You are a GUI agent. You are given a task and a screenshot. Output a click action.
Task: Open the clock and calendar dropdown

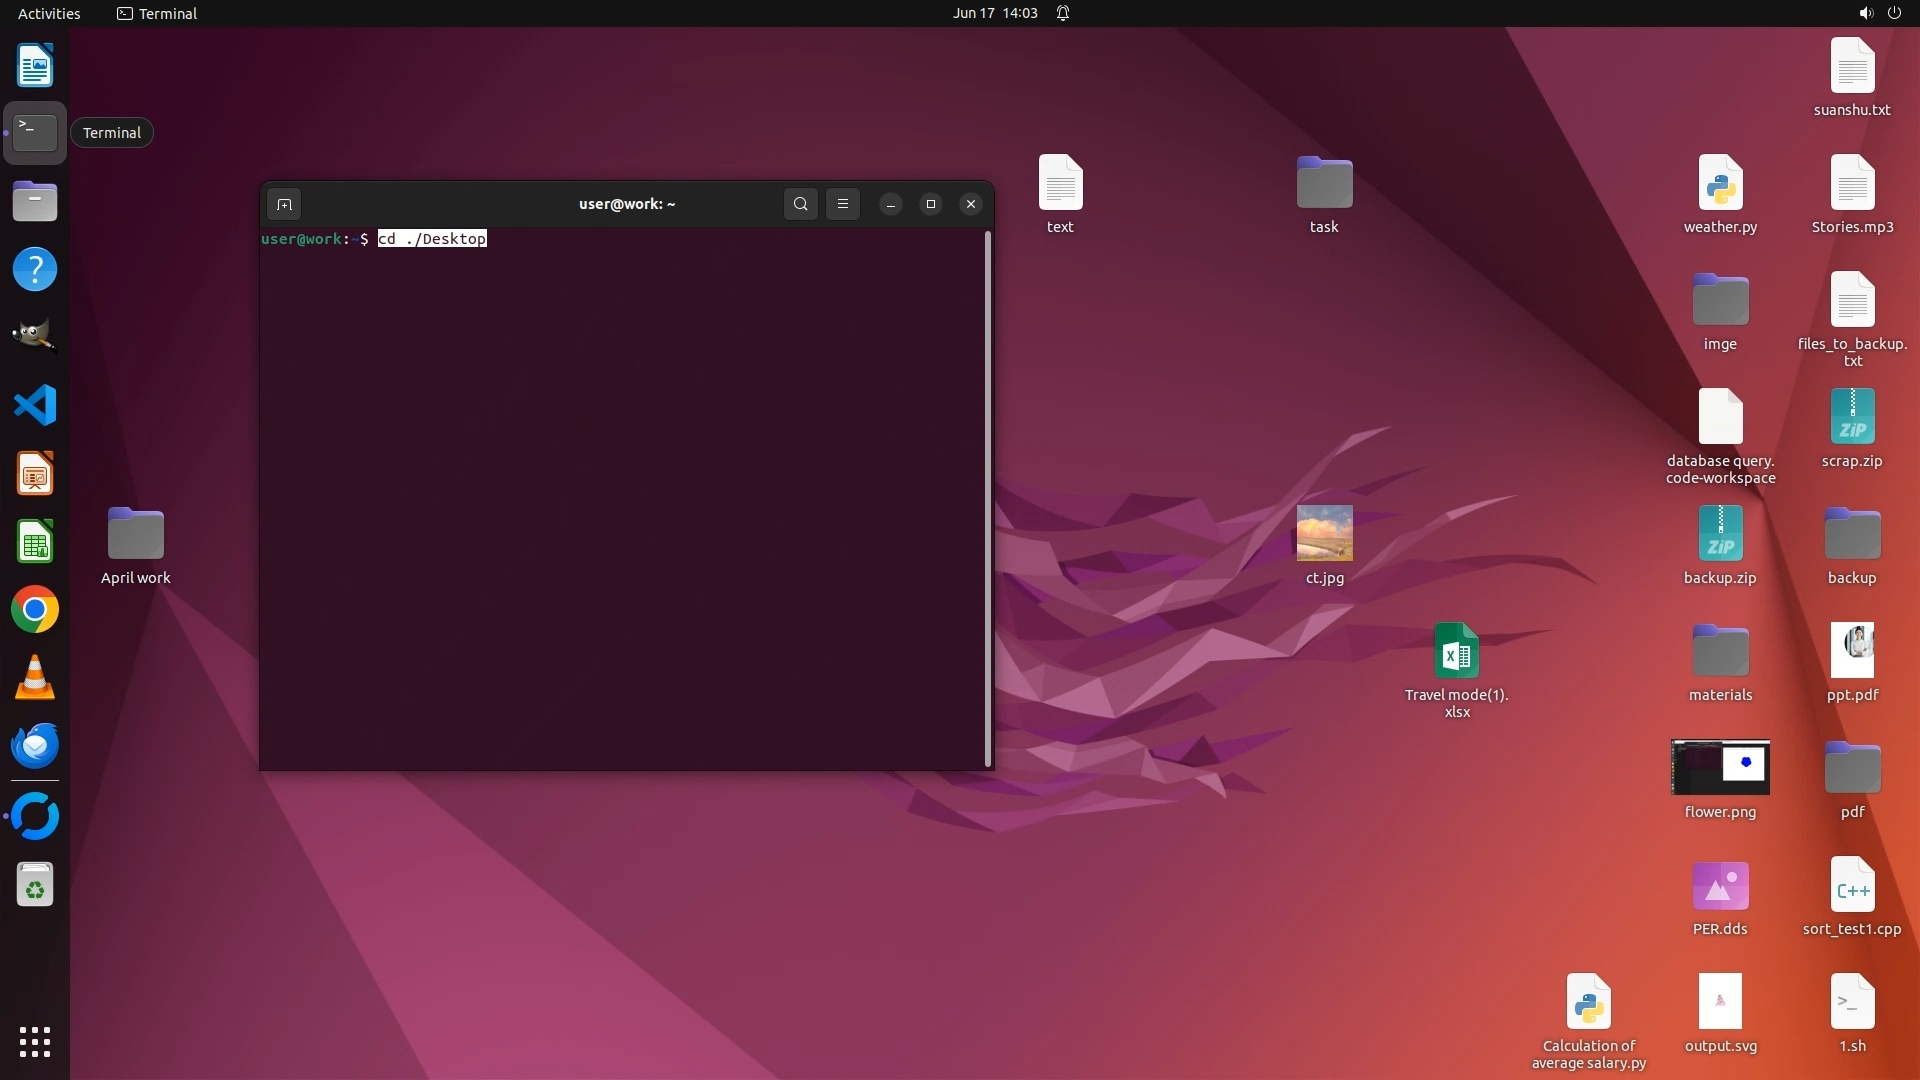tap(994, 13)
